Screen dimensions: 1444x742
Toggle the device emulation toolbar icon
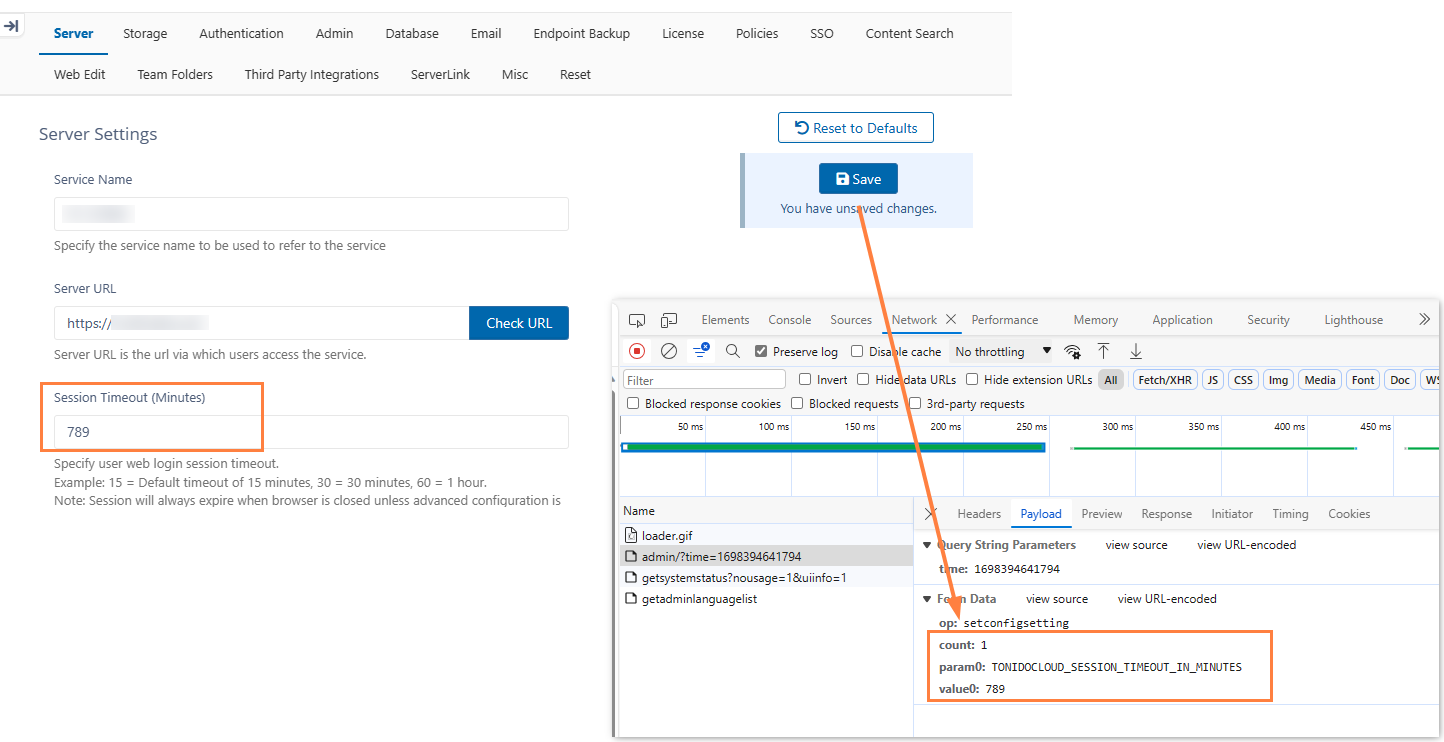[x=669, y=320]
